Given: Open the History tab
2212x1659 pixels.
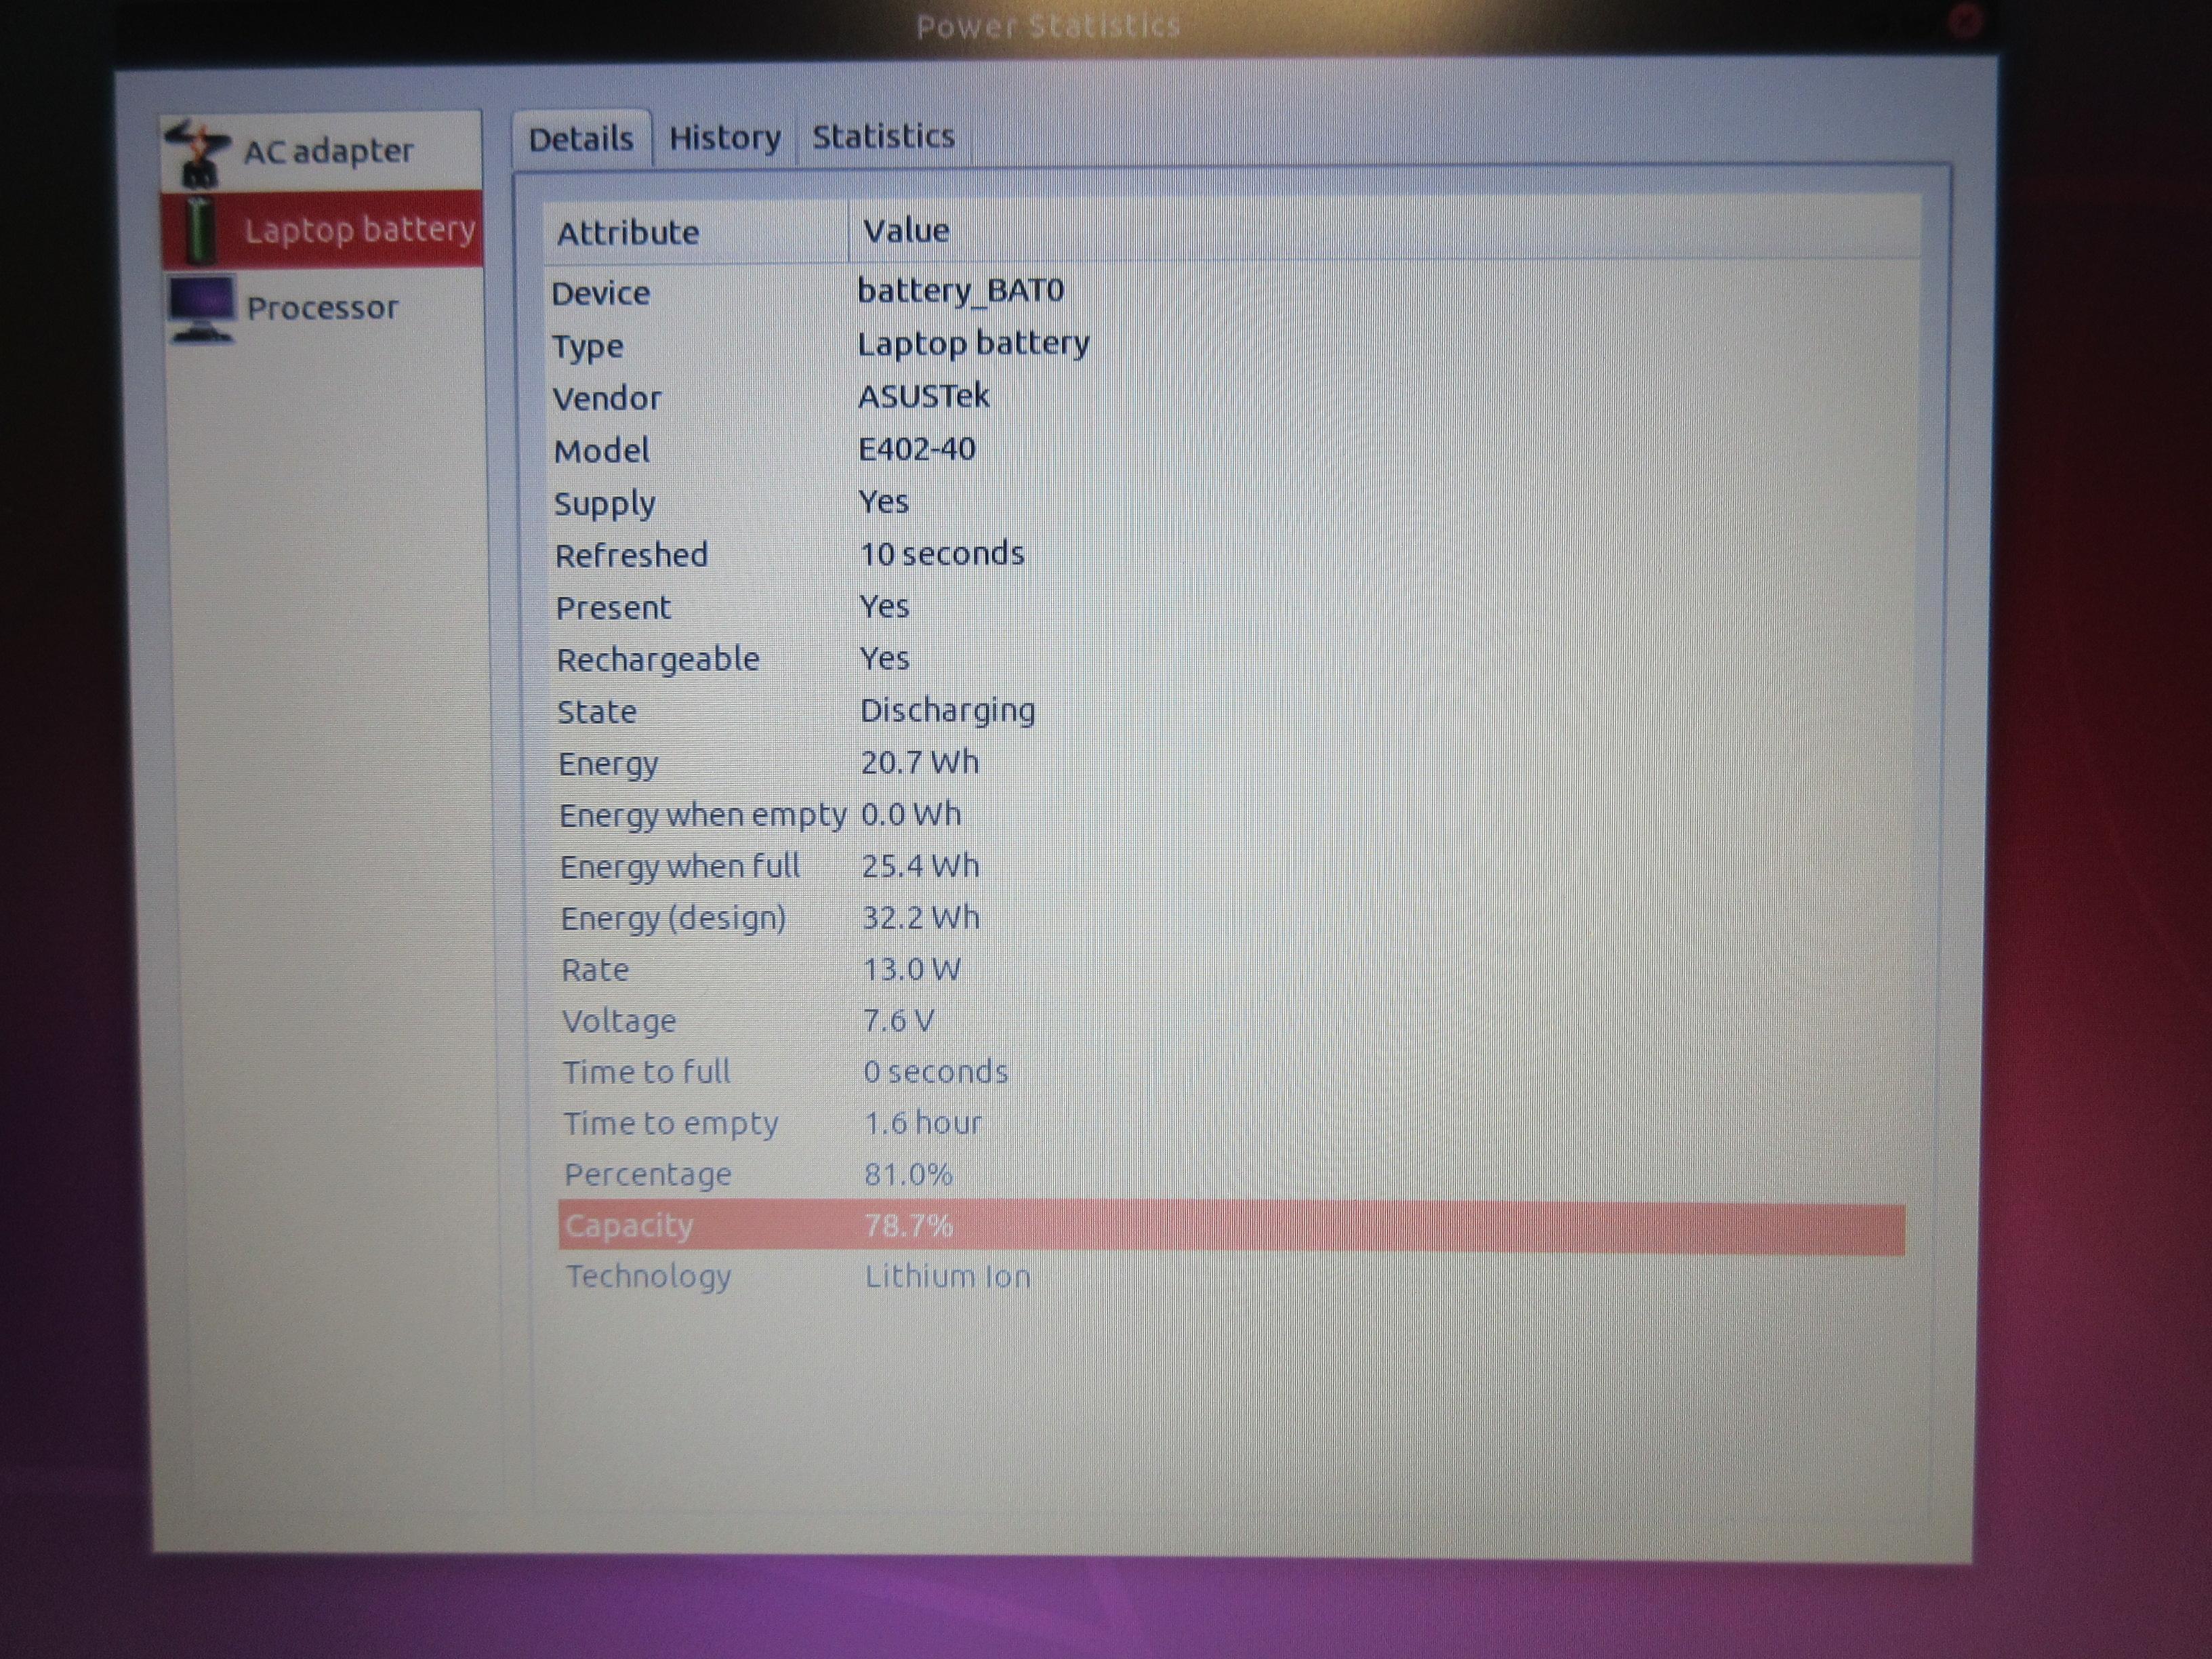Looking at the screenshot, I should coord(725,137).
